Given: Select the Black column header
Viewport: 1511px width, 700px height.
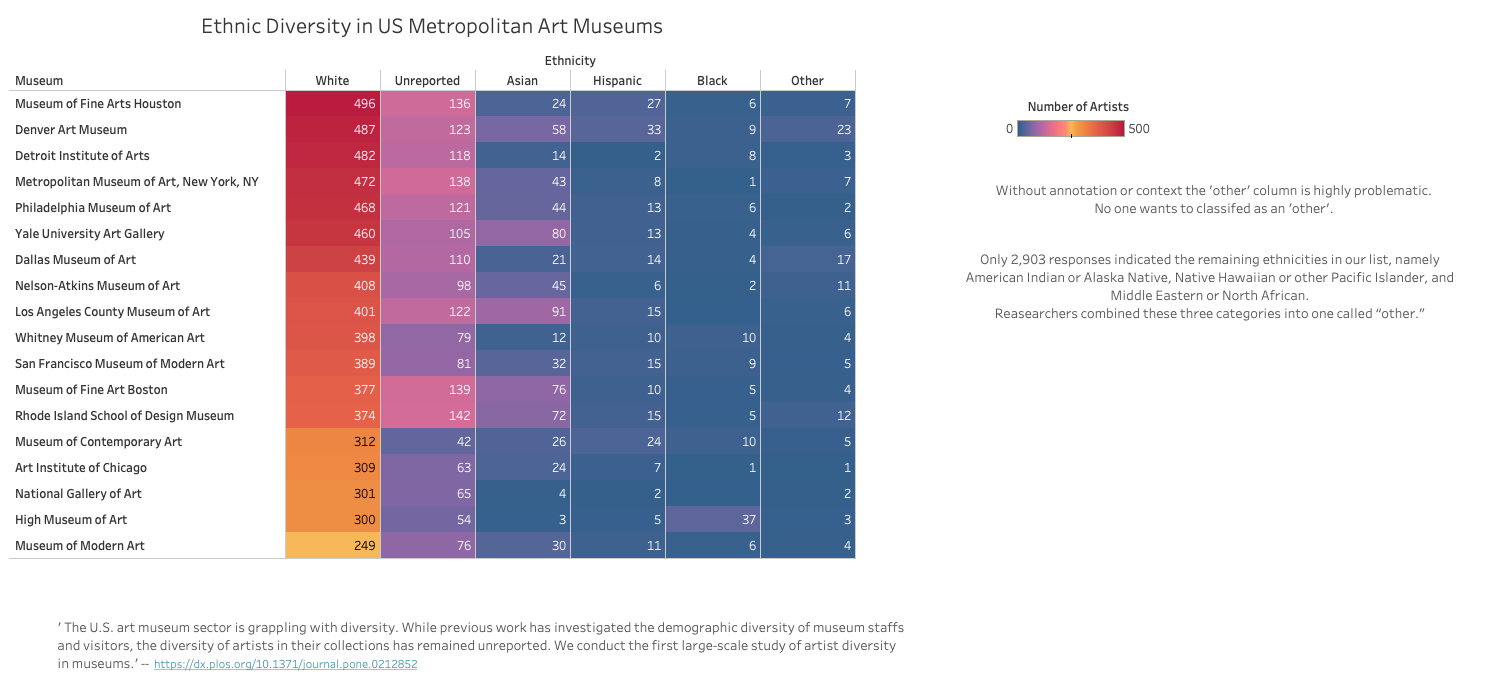Looking at the screenshot, I should pos(712,81).
